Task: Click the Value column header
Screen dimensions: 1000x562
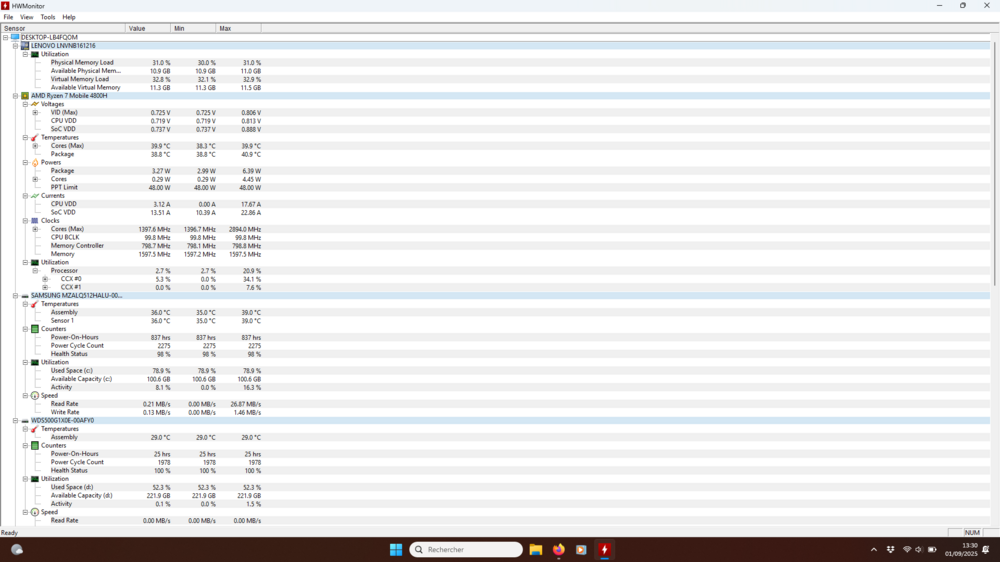Action: pos(137,28)
